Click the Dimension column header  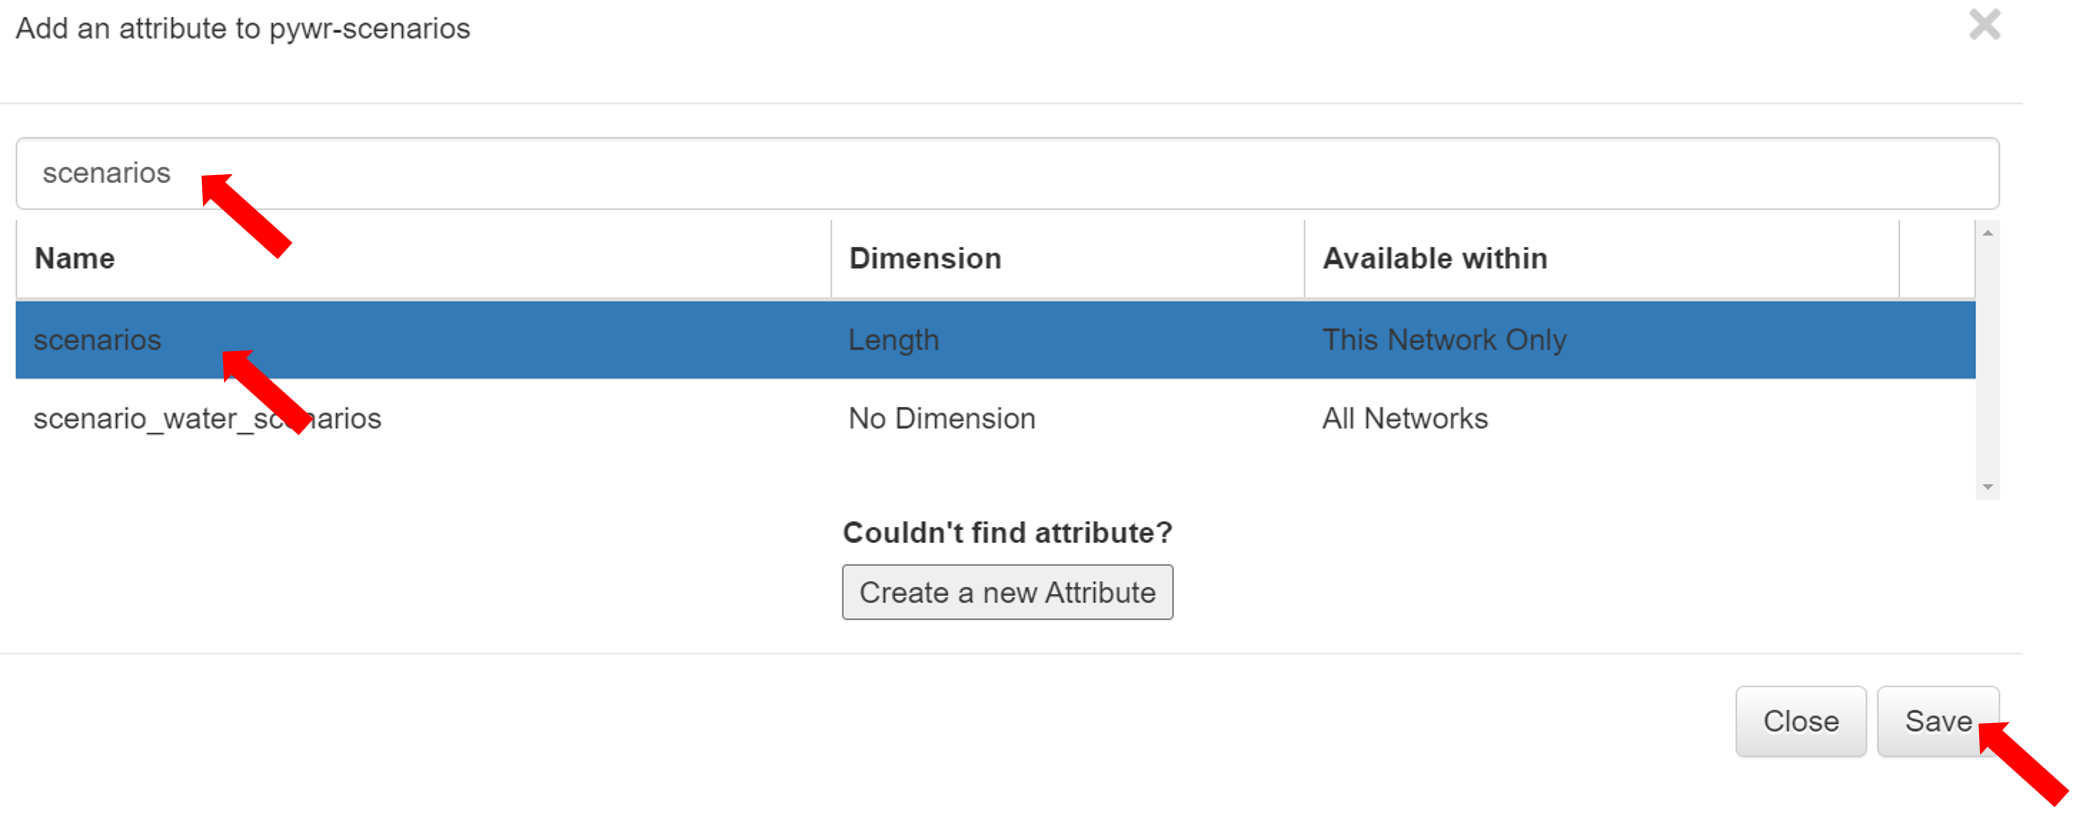pos(925,258)
